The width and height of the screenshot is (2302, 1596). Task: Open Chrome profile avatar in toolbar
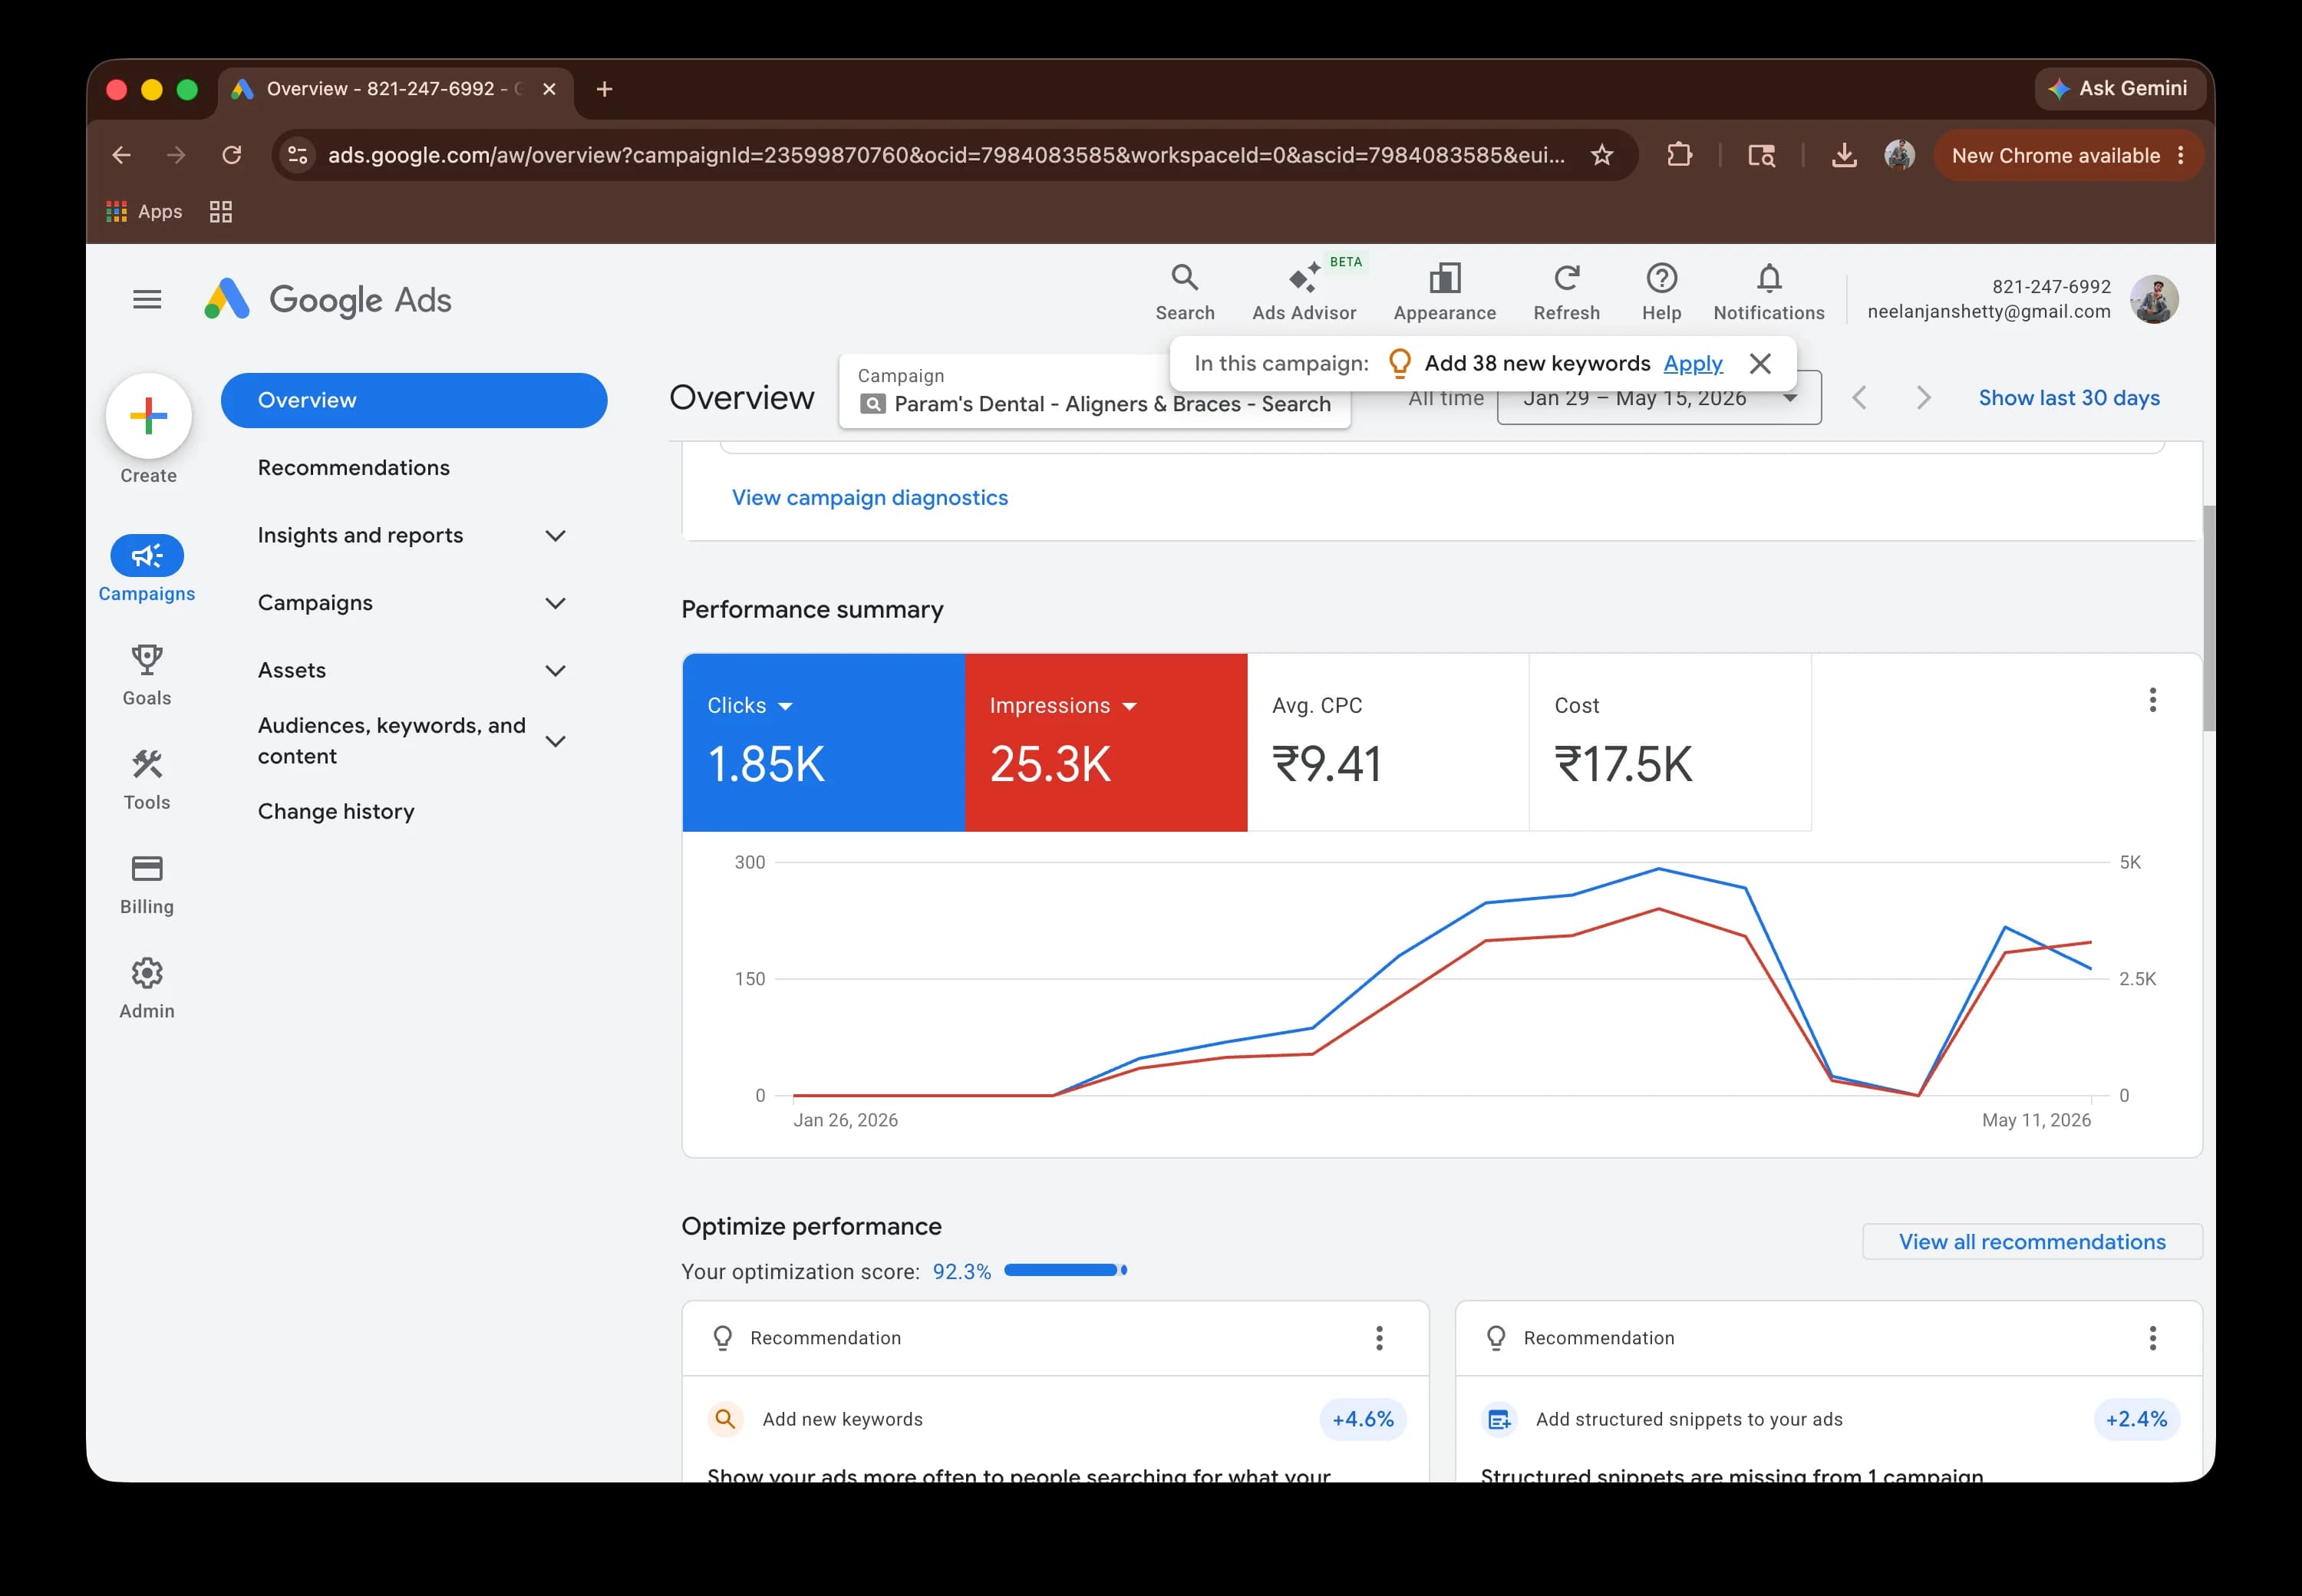point(1899,155)
